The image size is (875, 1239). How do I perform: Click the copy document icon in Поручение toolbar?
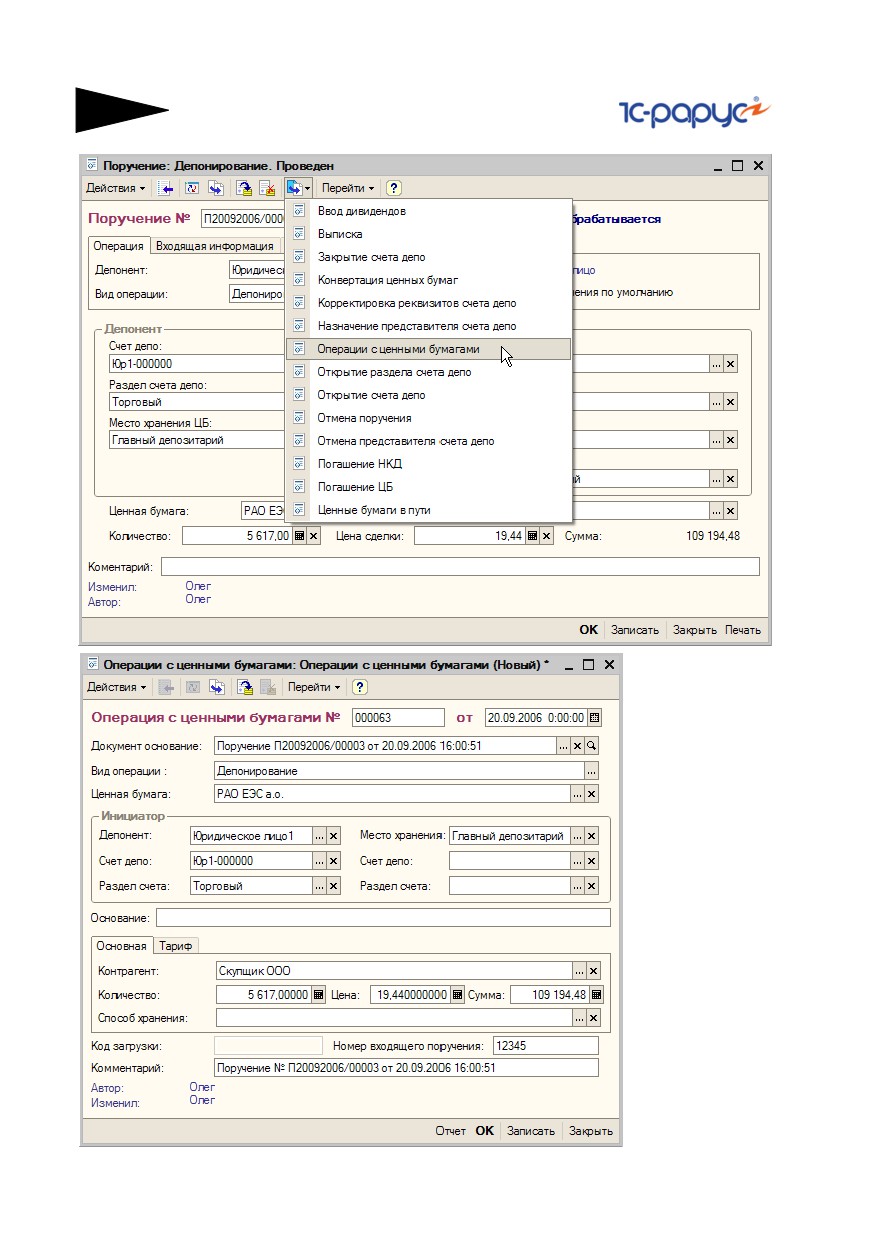(216, 188)
